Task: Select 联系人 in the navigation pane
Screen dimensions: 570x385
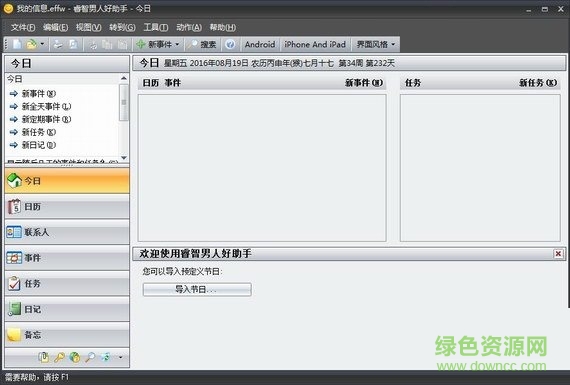Action: point(67,232)
